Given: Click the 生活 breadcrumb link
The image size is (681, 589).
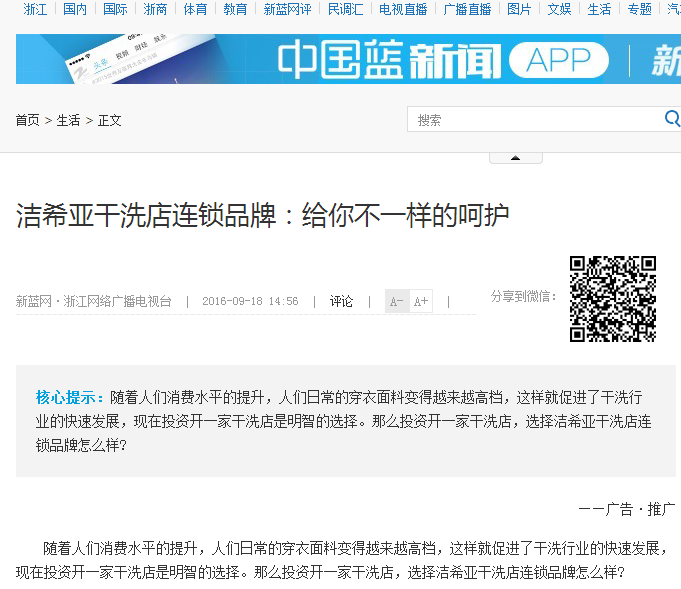Looking at the screenshot, I should (68, 120).
